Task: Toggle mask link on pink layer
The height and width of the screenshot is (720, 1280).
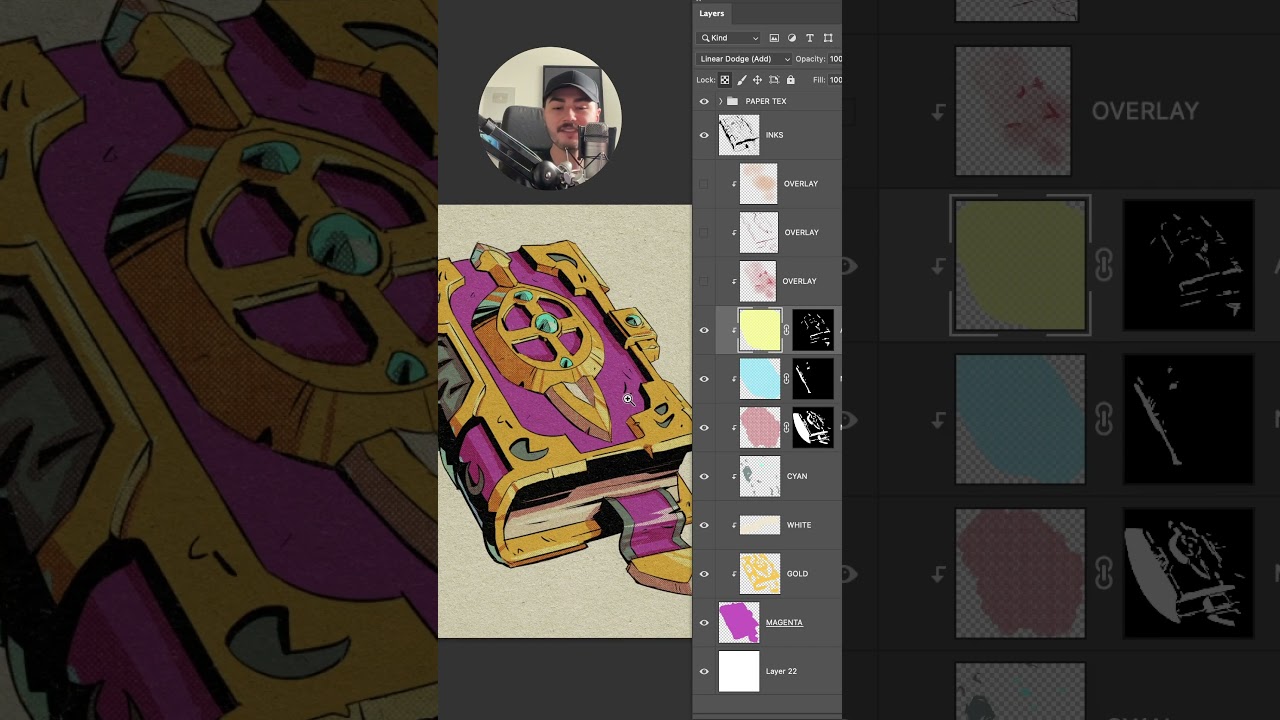Action: coord(786,428)
